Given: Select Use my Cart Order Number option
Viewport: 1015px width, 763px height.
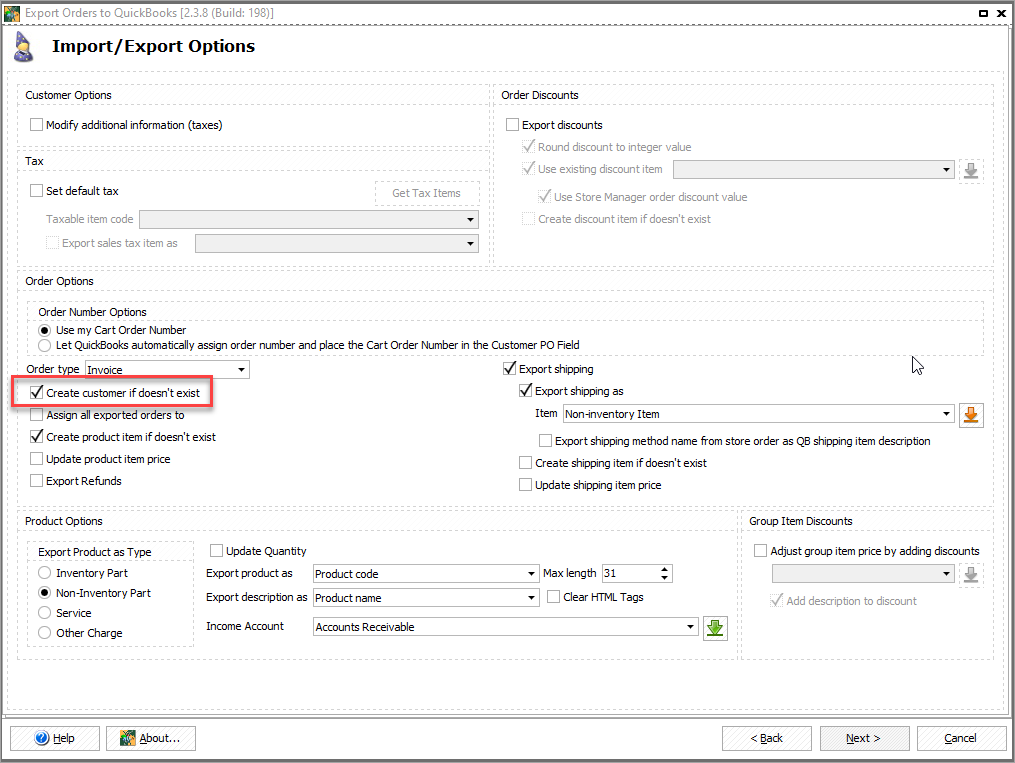Looking at the screenshot, I should click(x=45, y=330).
